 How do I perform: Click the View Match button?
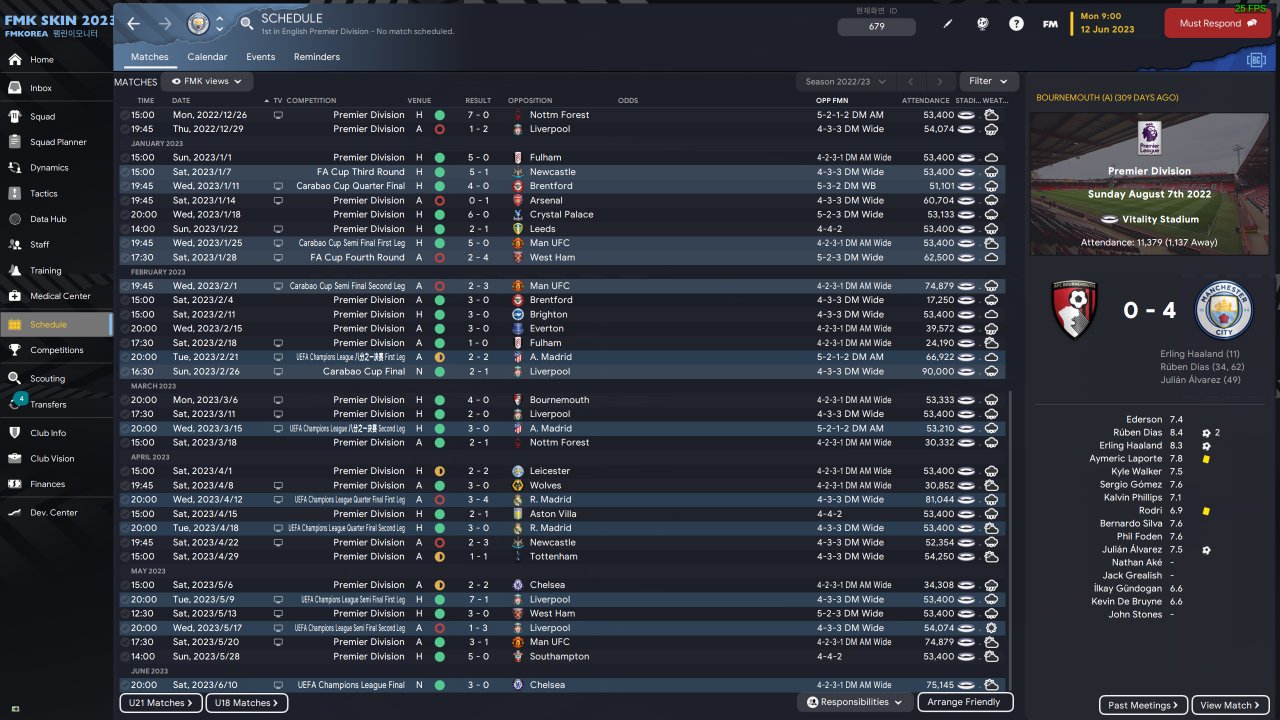click(x=1232, y=705)
